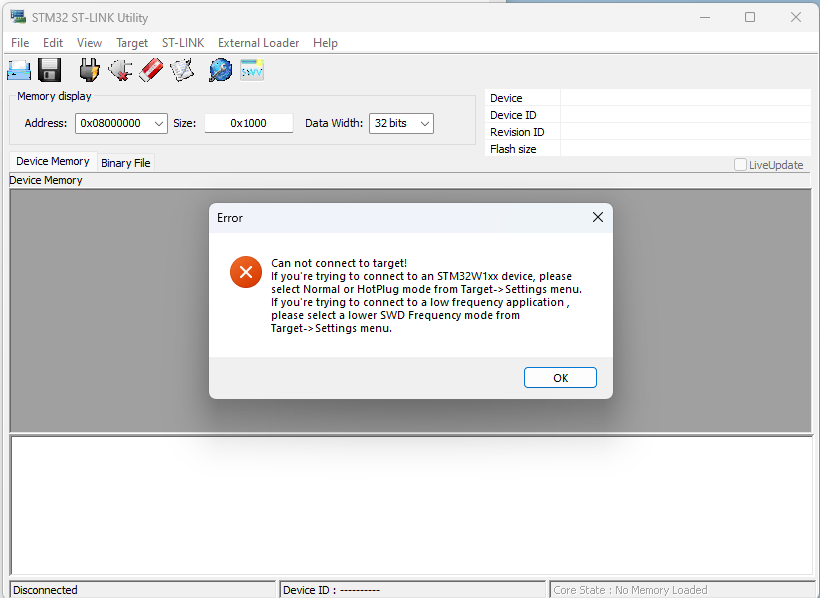The height and width of the screenshot is (598, 820).
Task: Click inside the log output area
Action: (411, 506)
